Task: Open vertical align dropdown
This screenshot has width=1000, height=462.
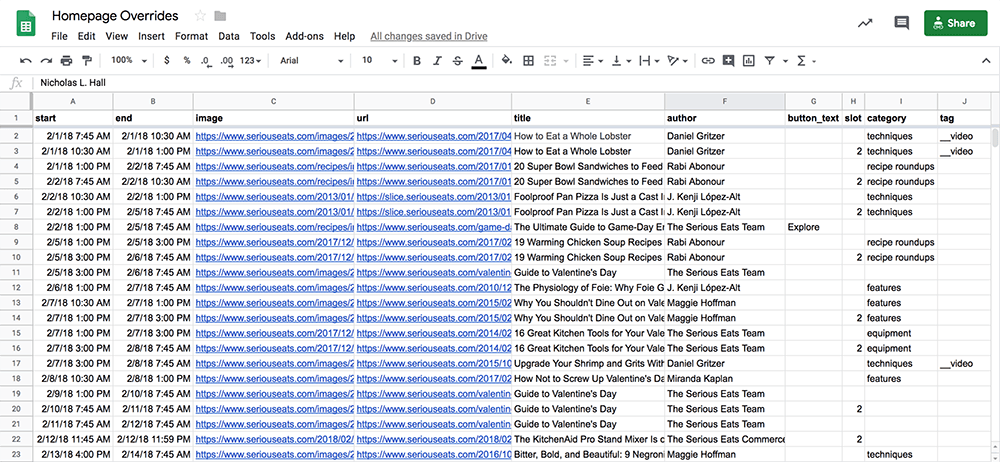Action: point(621,61)
